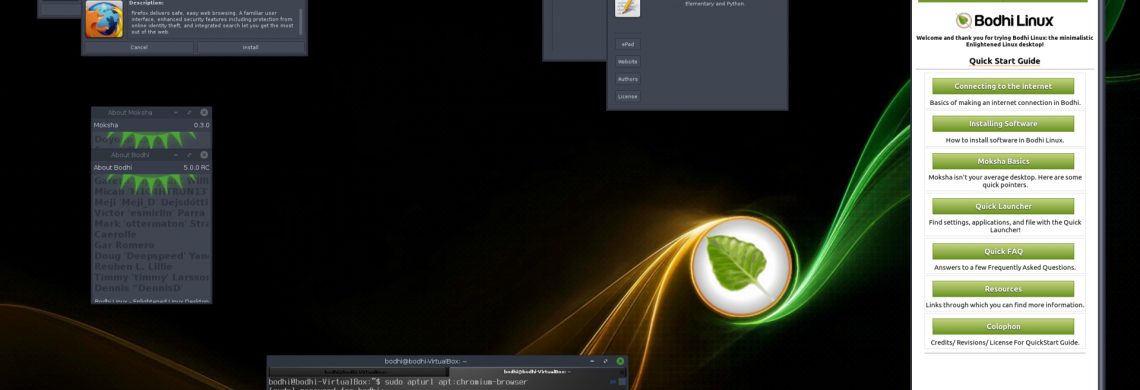Click the terminal tab overview grid icon

[x=621, y=381]
